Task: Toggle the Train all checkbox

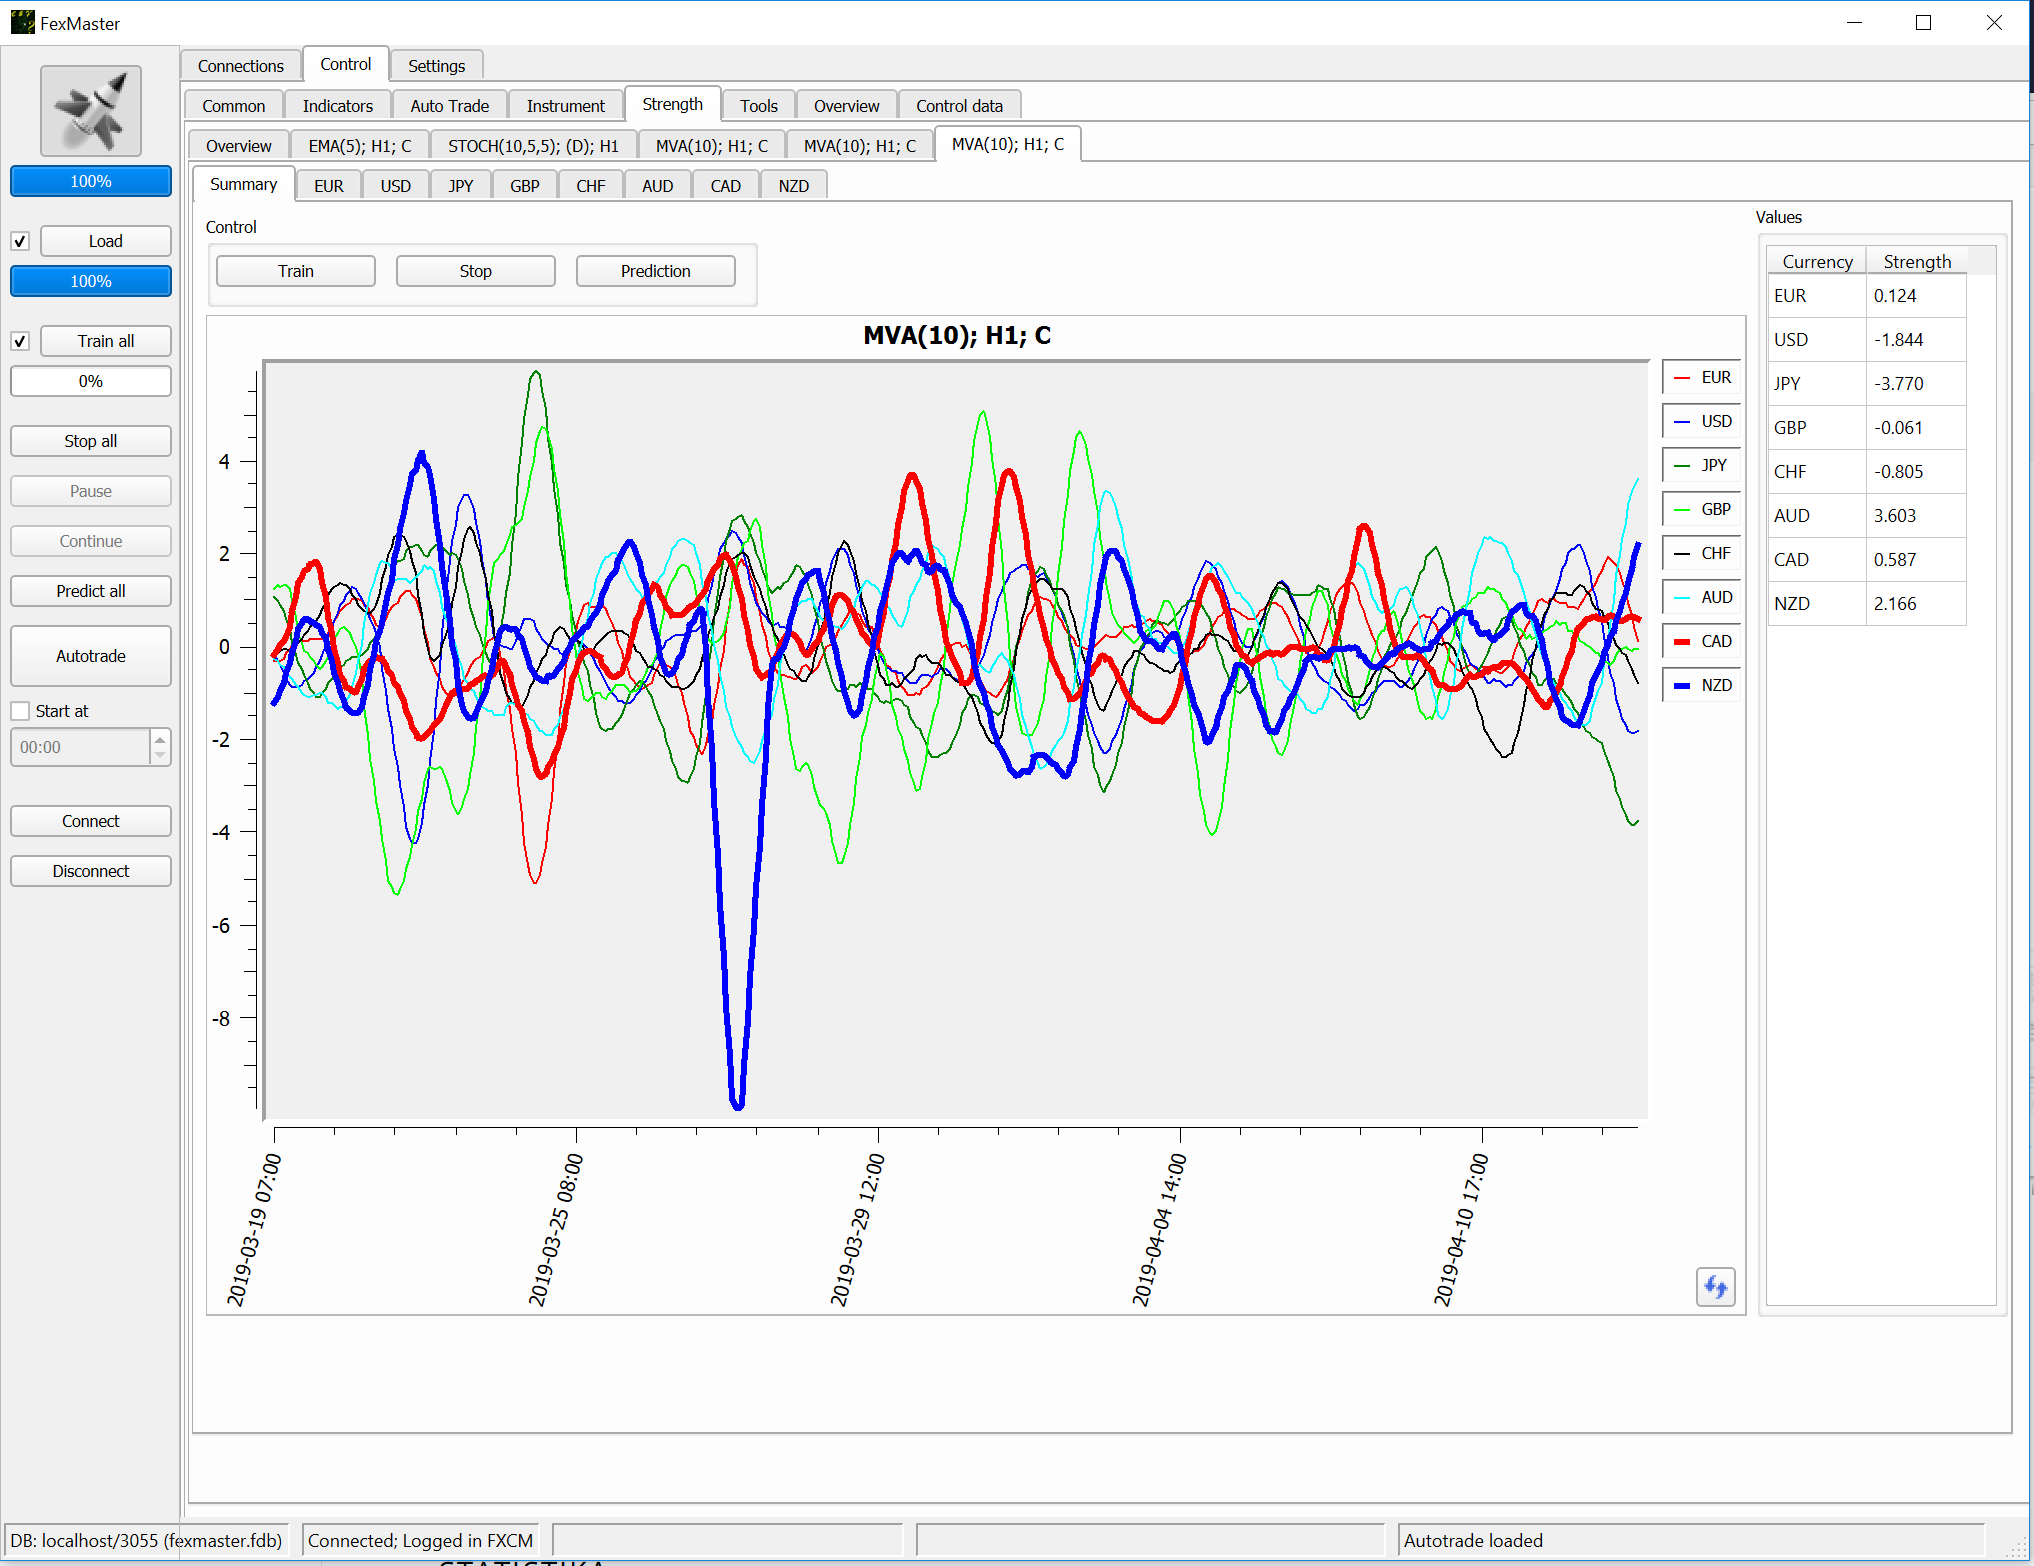Action: coord(20,341)
